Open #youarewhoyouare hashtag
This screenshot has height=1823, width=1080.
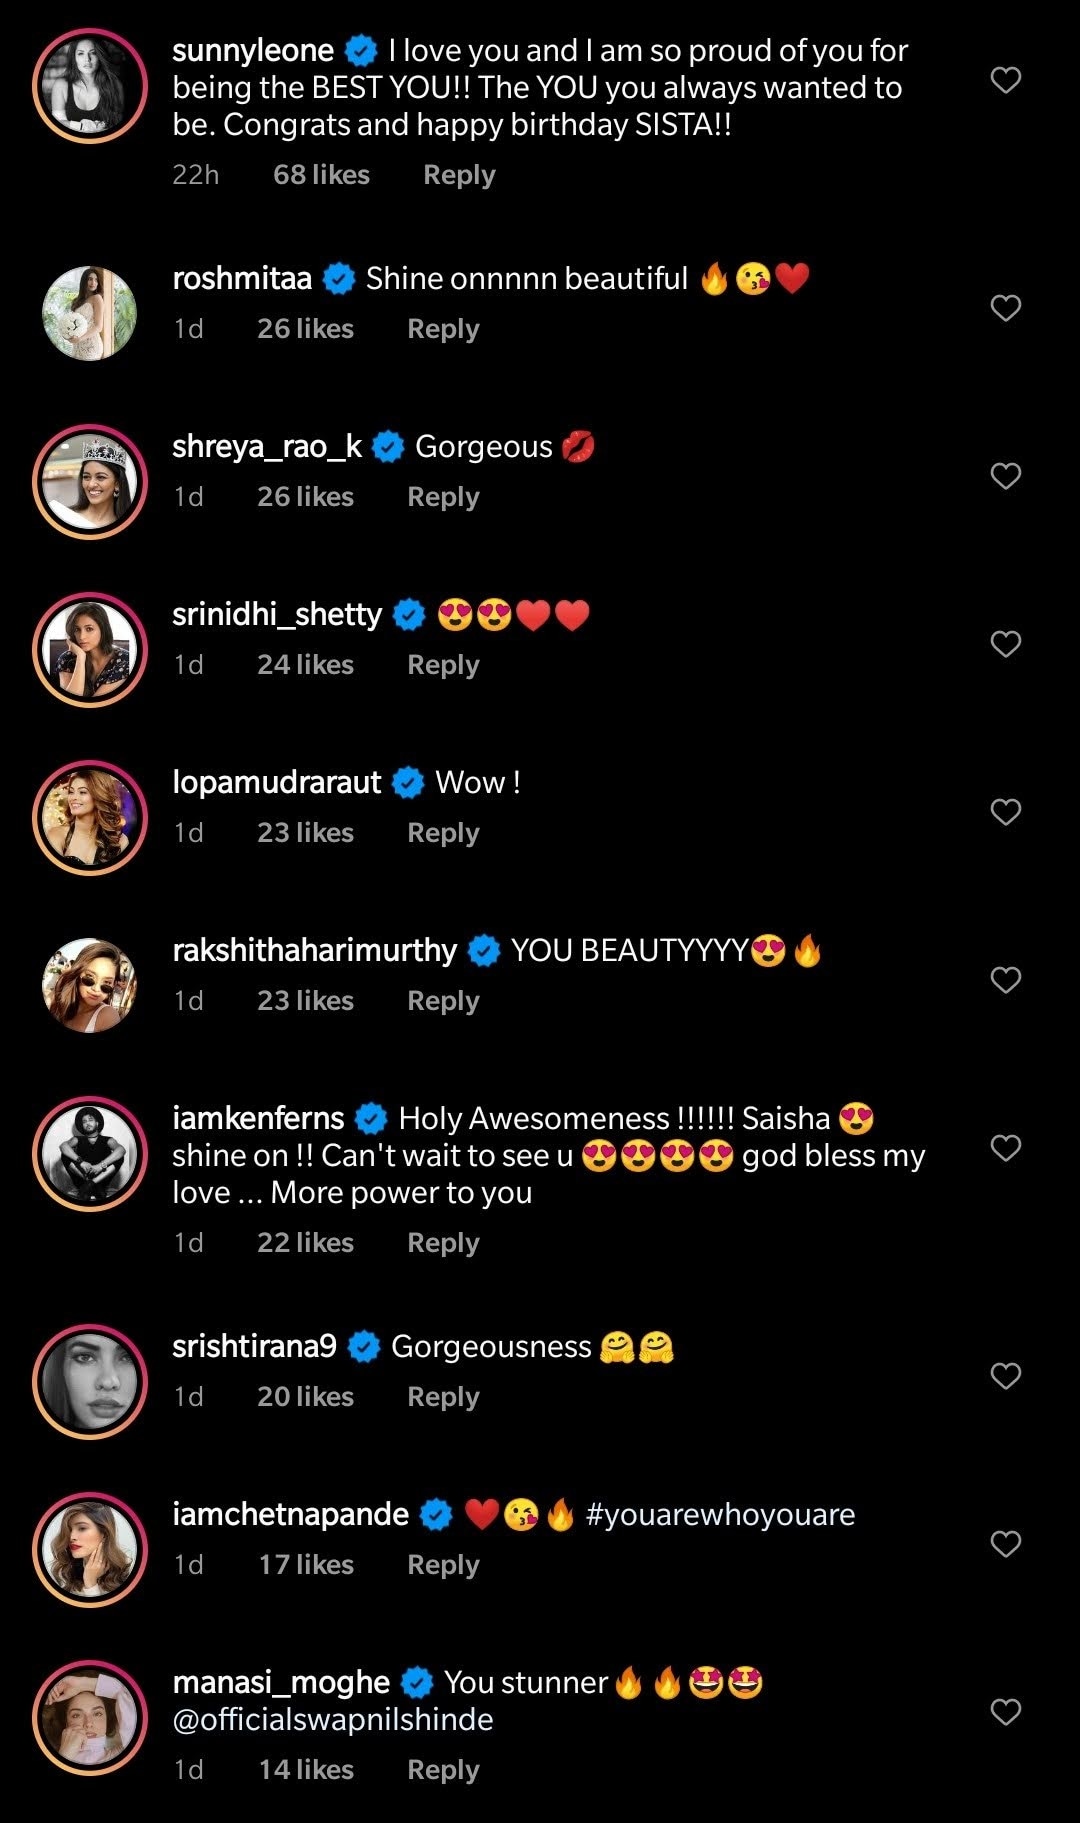720,1515
